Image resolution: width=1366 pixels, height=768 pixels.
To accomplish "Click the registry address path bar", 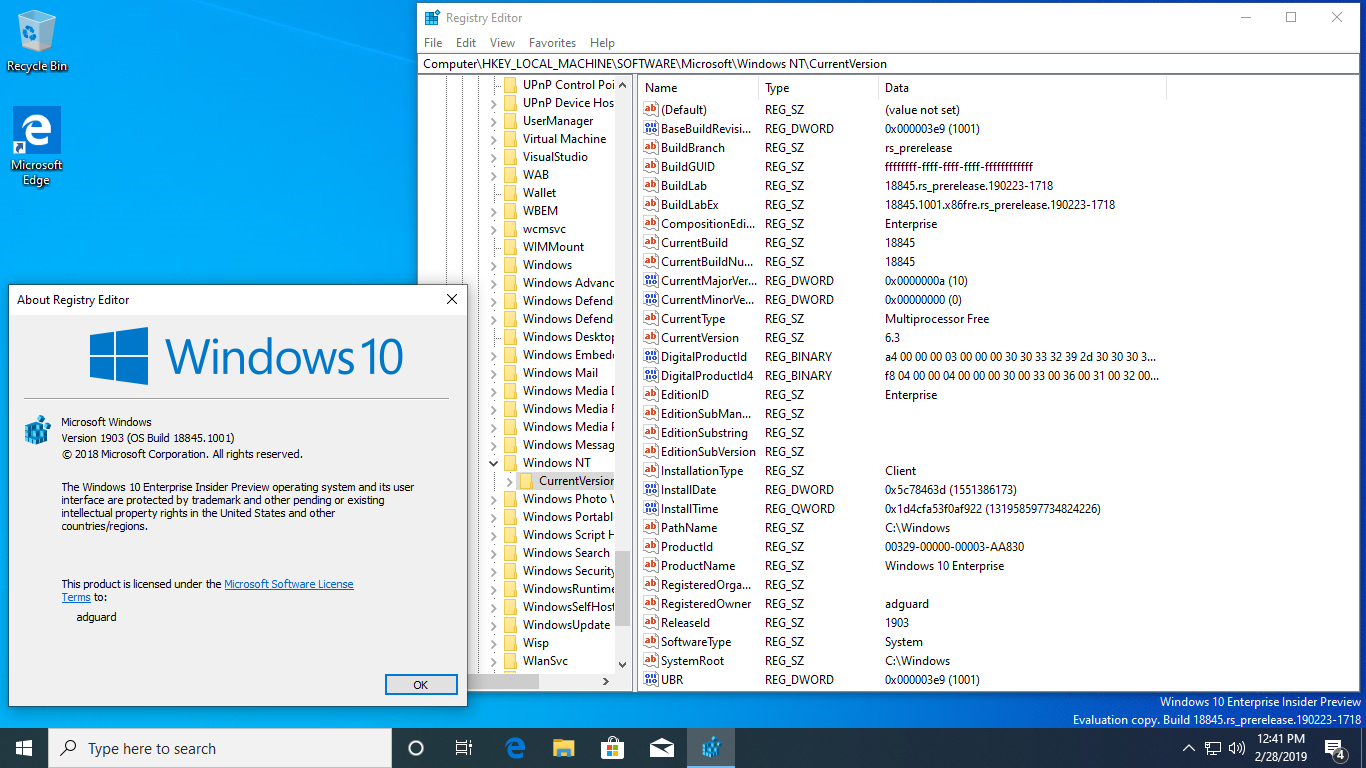I will [890, 63].
